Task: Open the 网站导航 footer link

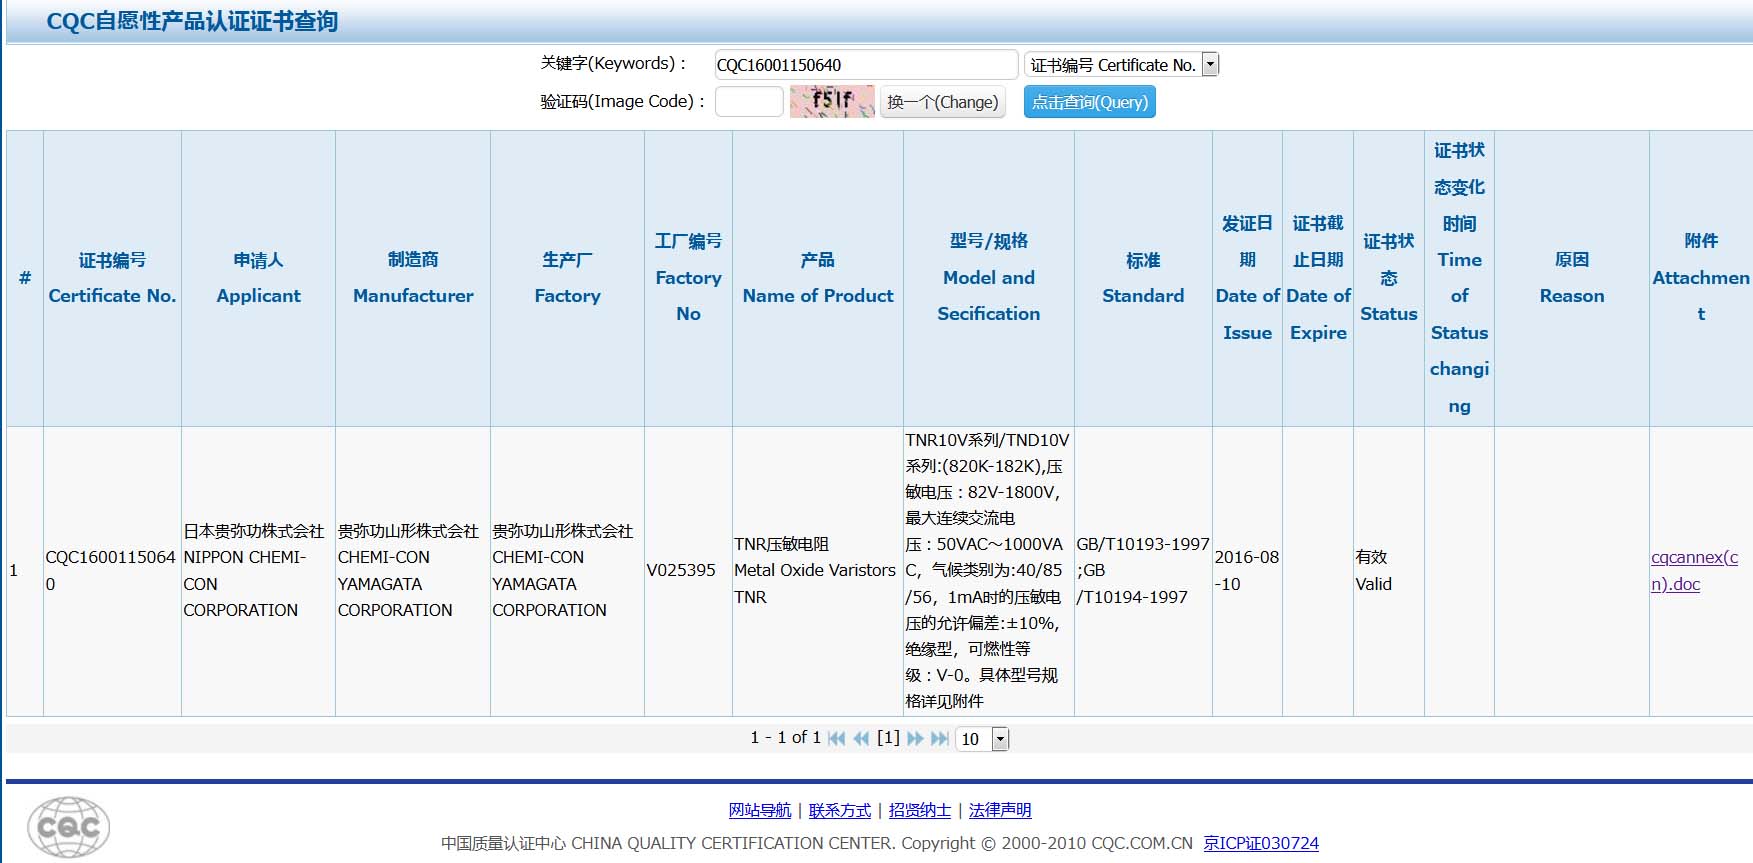Action: 760,810
